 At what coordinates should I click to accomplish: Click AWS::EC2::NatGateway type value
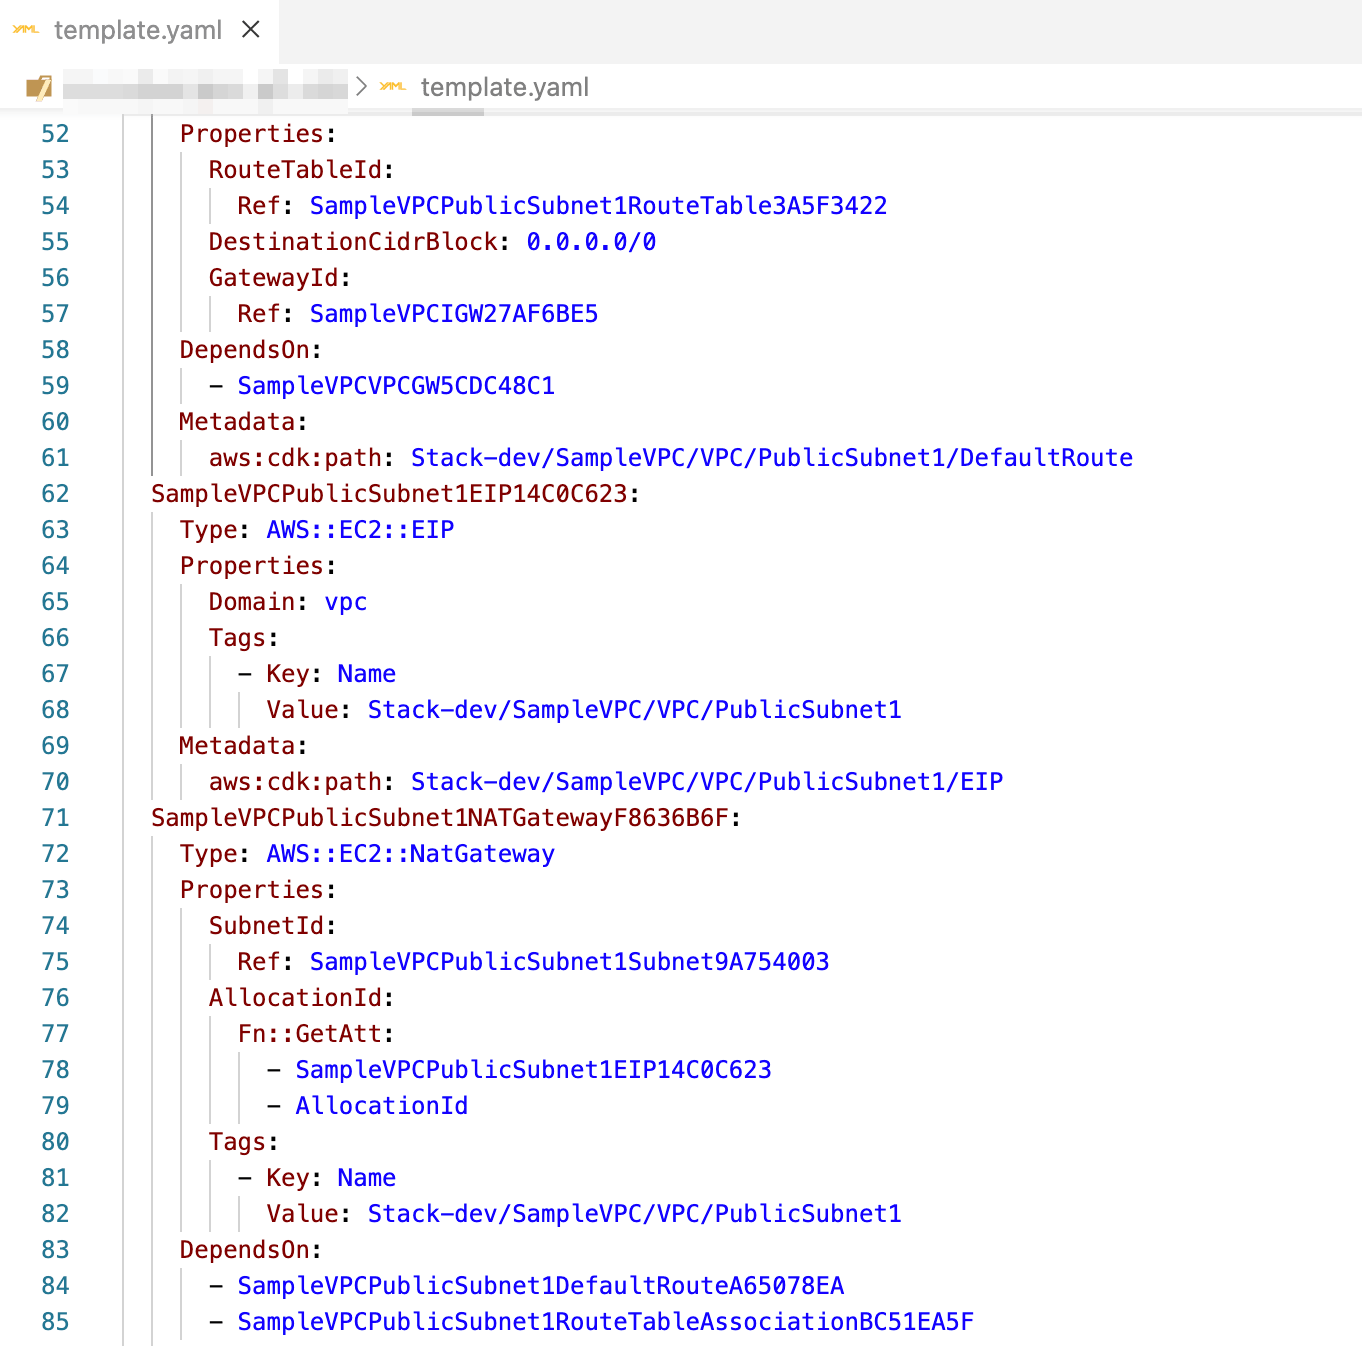[410, 854]
